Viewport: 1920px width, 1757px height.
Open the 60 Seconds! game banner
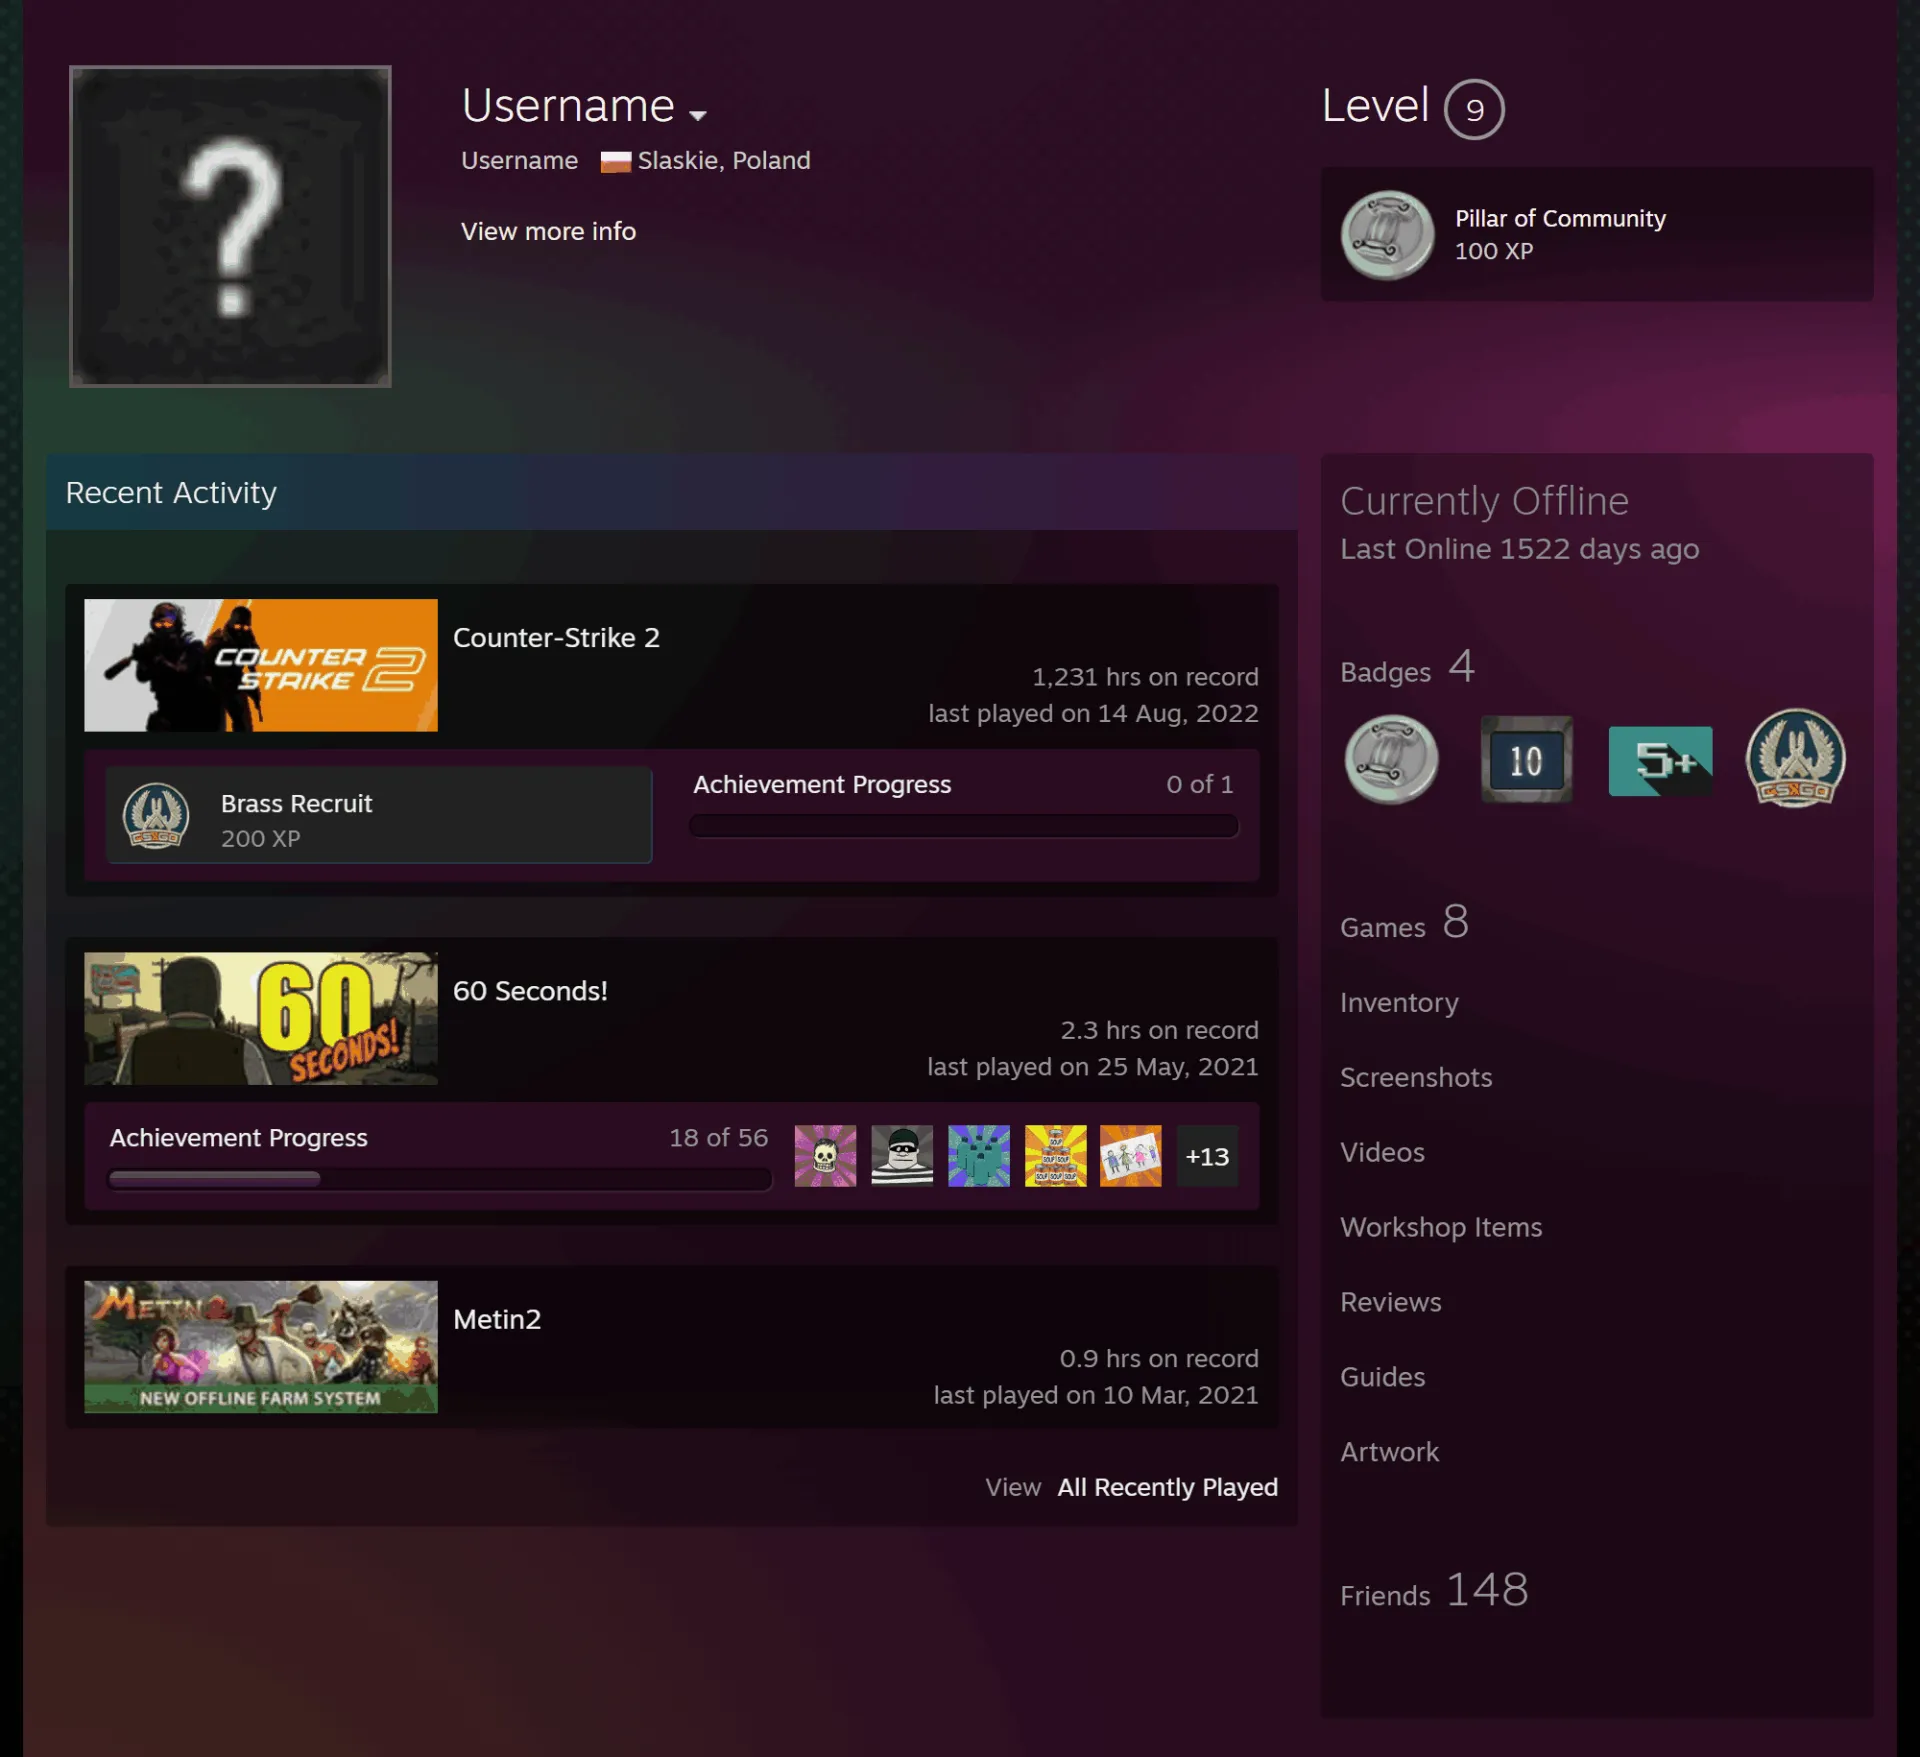coord(261,1018)
